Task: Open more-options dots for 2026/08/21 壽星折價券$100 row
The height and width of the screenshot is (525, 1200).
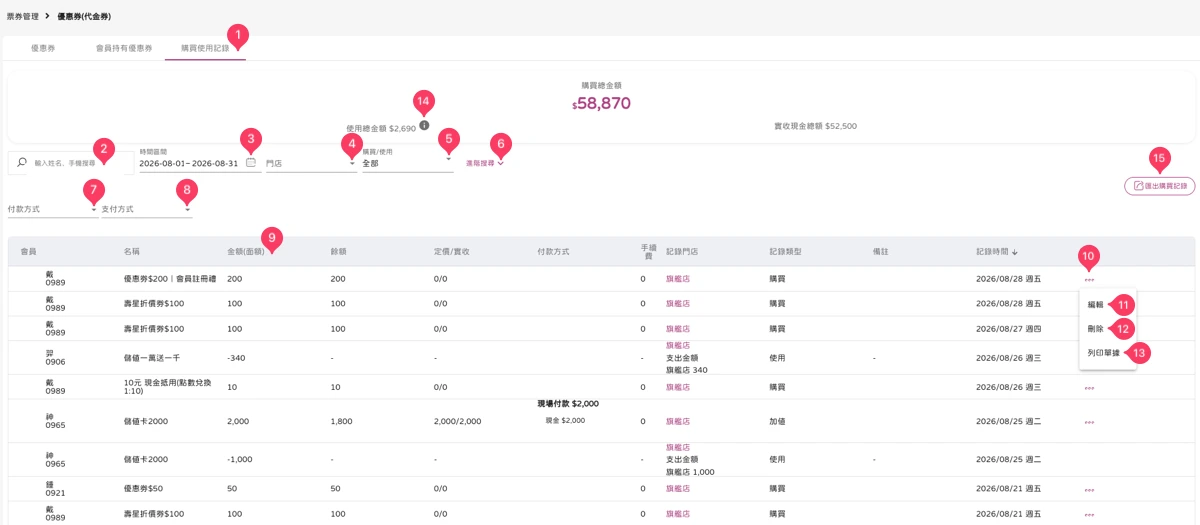Action: [1088, 513]
